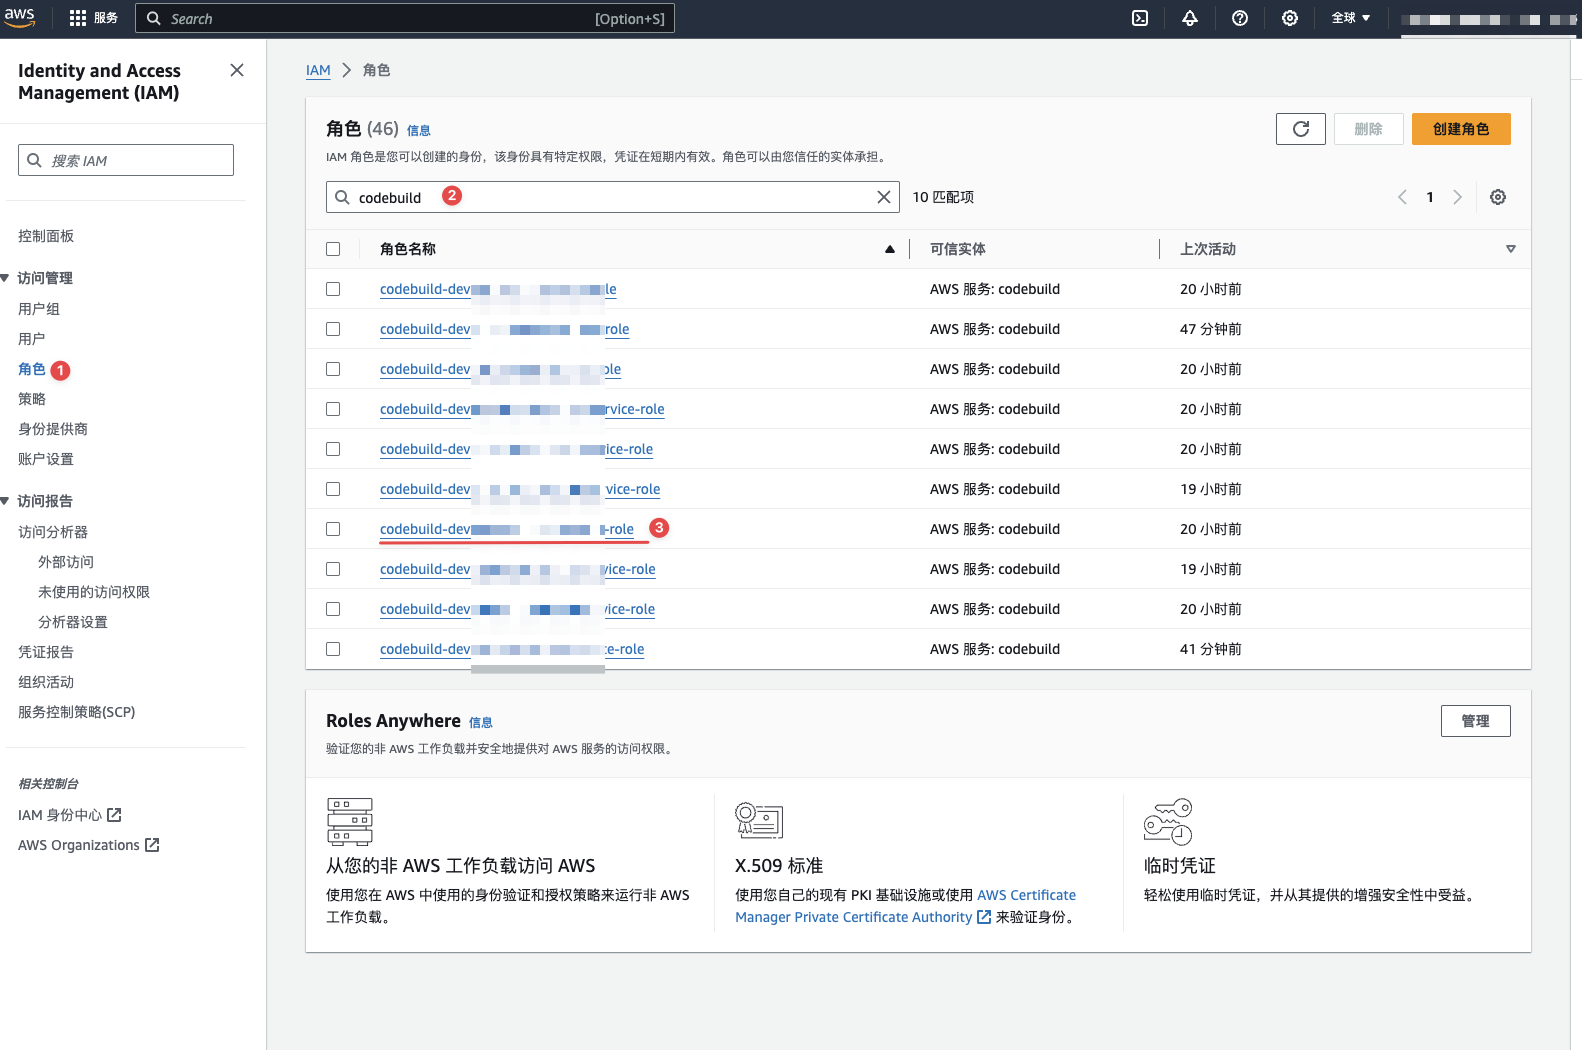Click magnifier icon in roles filter
Image resolution: width=1582 pixels, height=1050 pixels.
coord(342,197)
